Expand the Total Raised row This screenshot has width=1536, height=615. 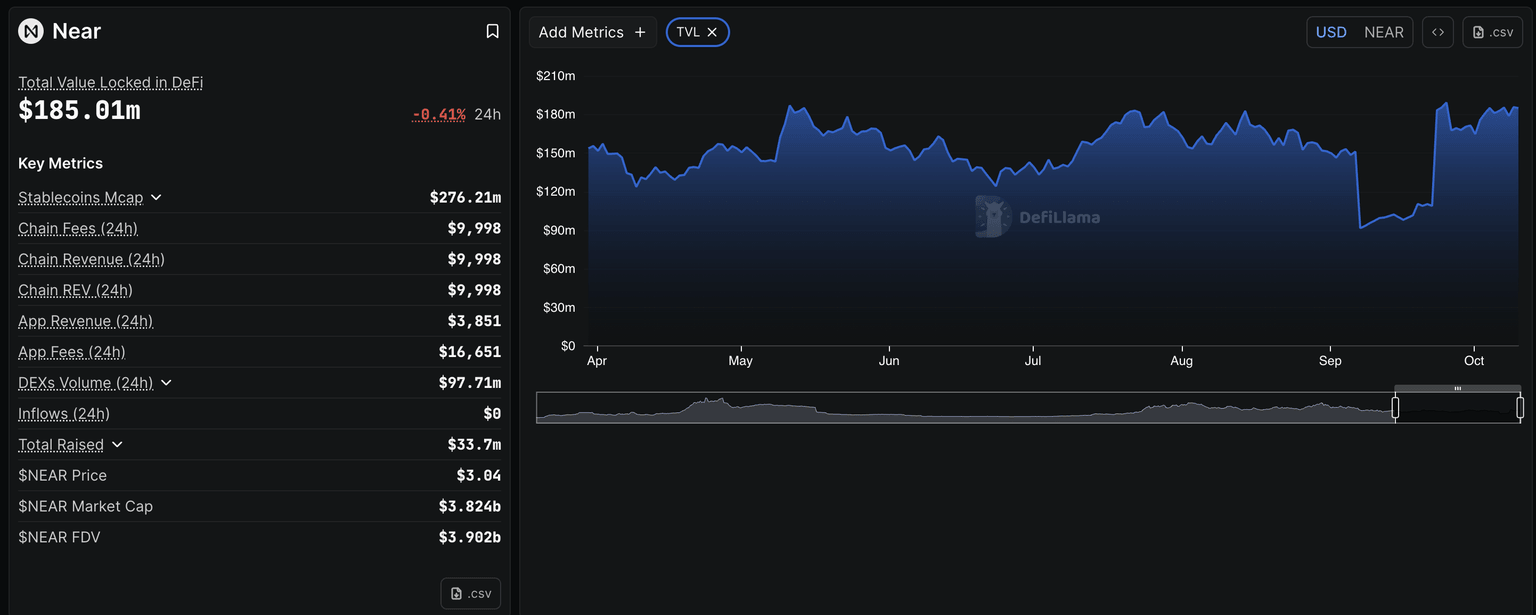117,445
